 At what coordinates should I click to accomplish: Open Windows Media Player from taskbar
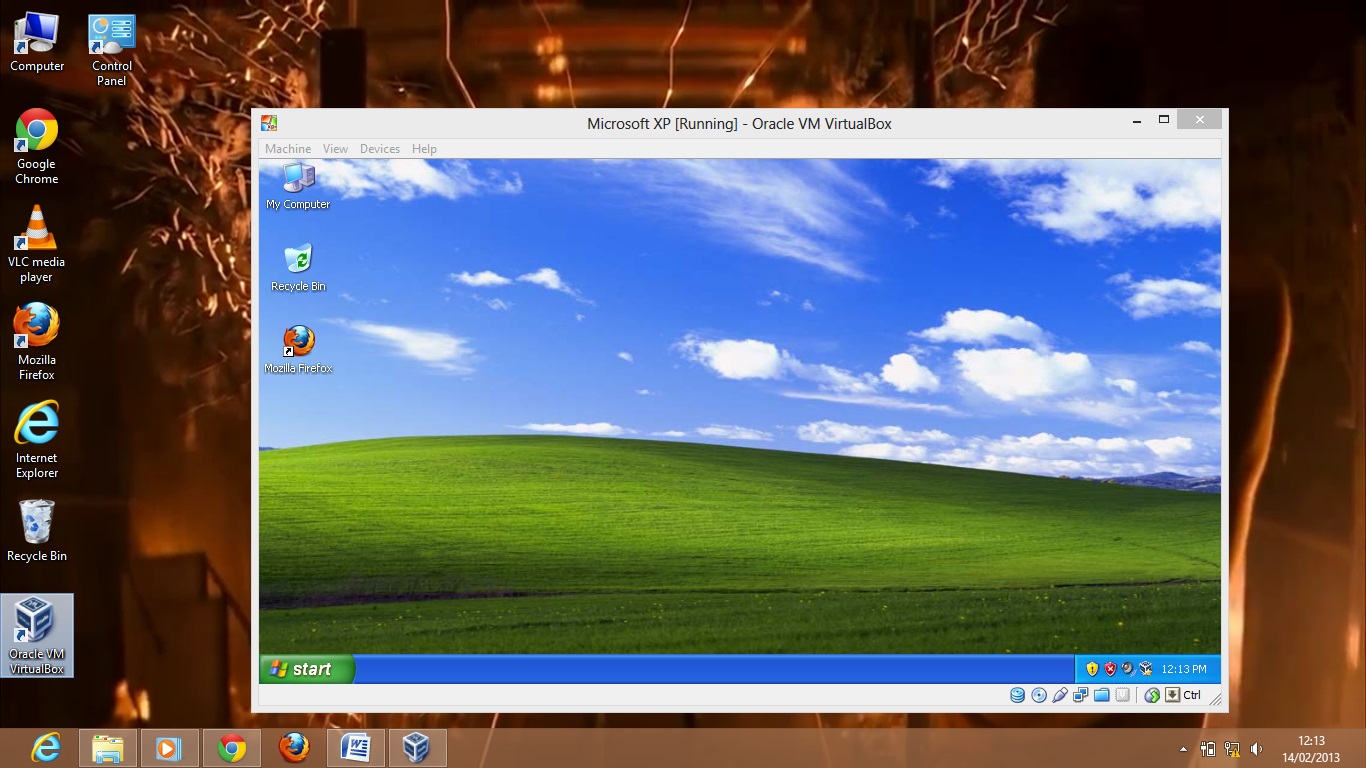170,748
